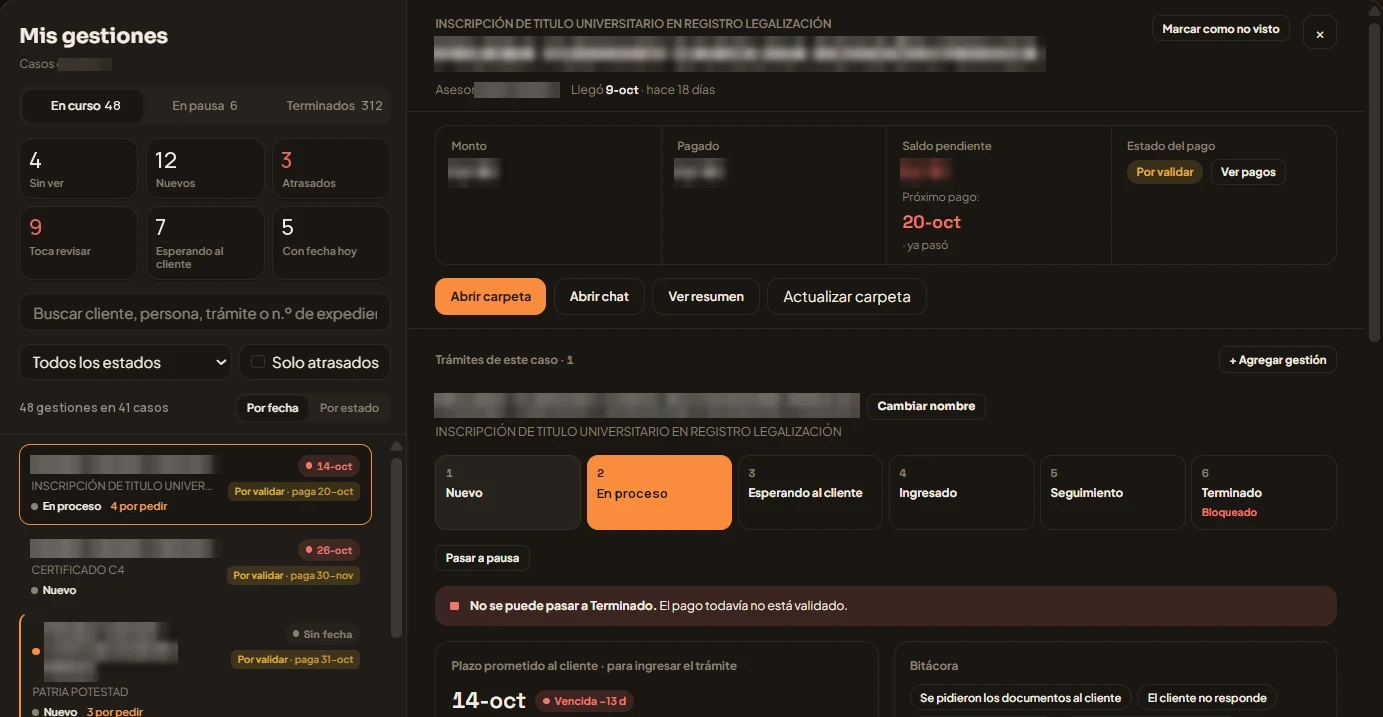
Task: Click the red square warning icon
Action: 455,606
